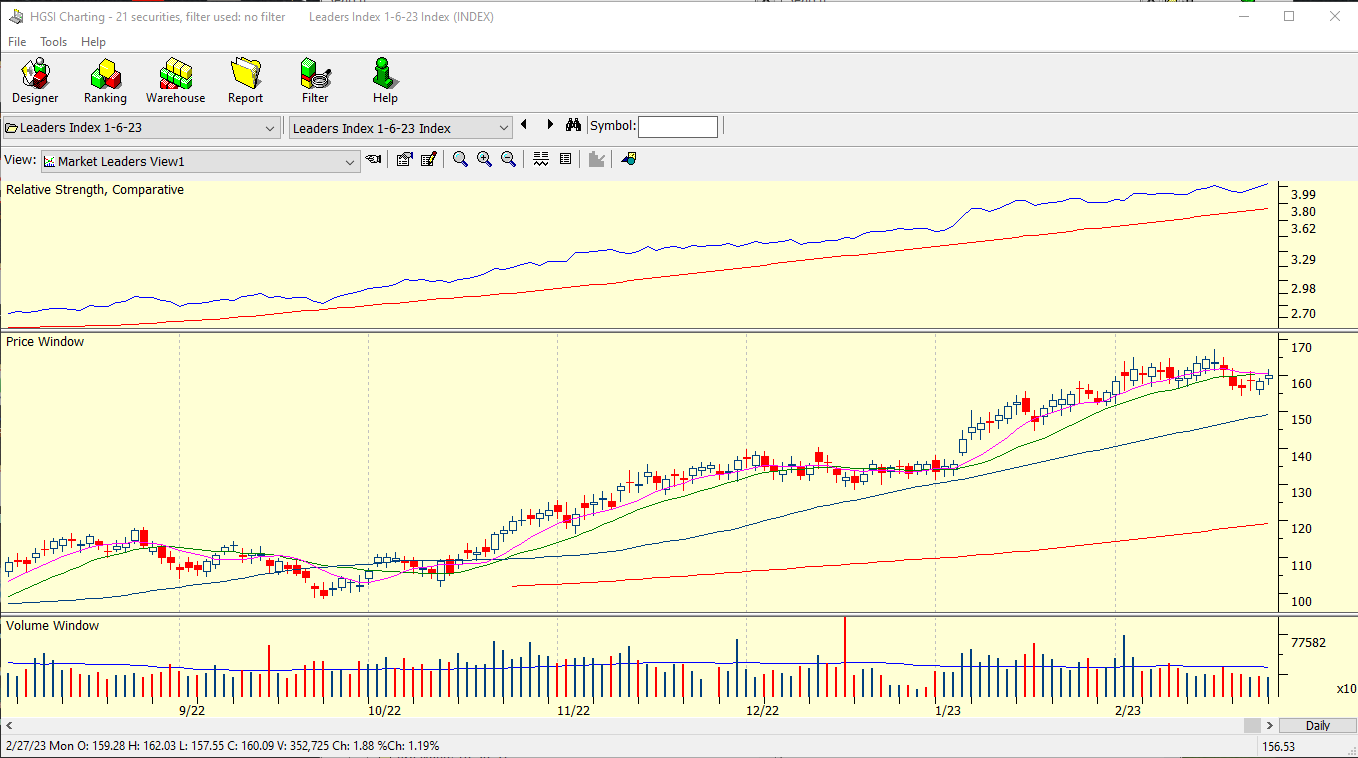Focus the Symbol input field
This screenshot has height=758, width=1358.
click(678, 127)
